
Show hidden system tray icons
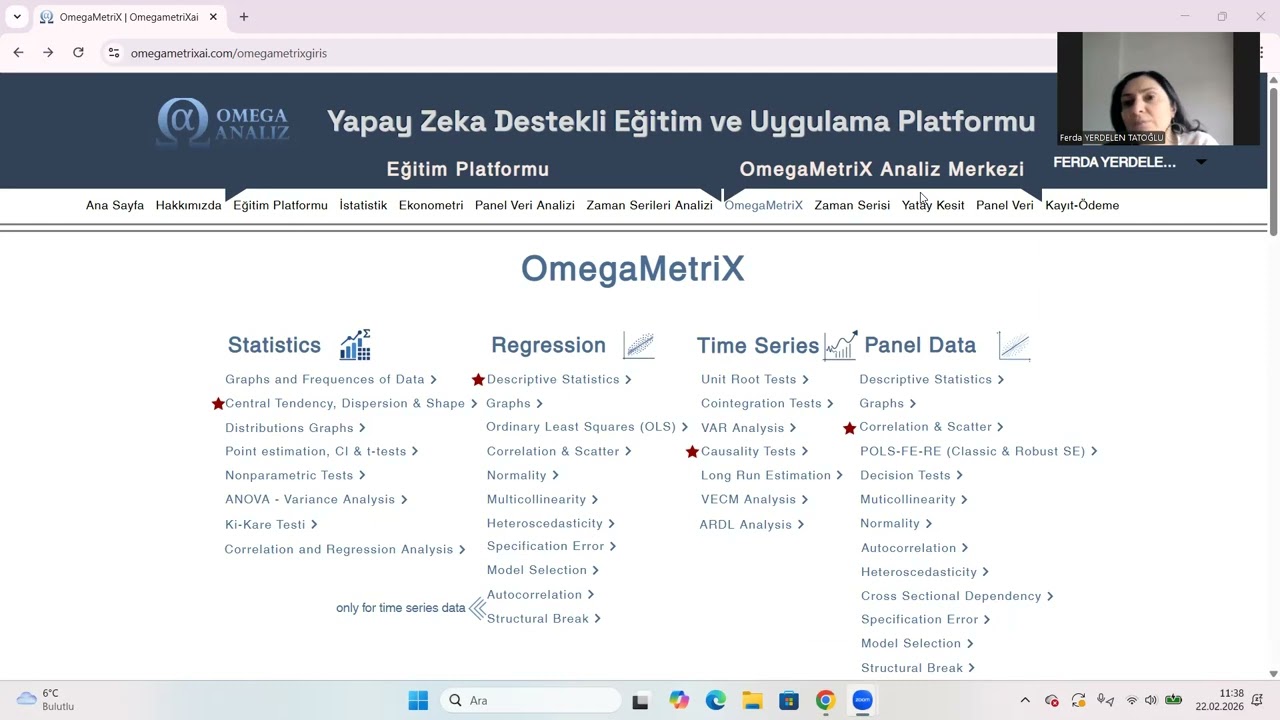click(1025, 700)
